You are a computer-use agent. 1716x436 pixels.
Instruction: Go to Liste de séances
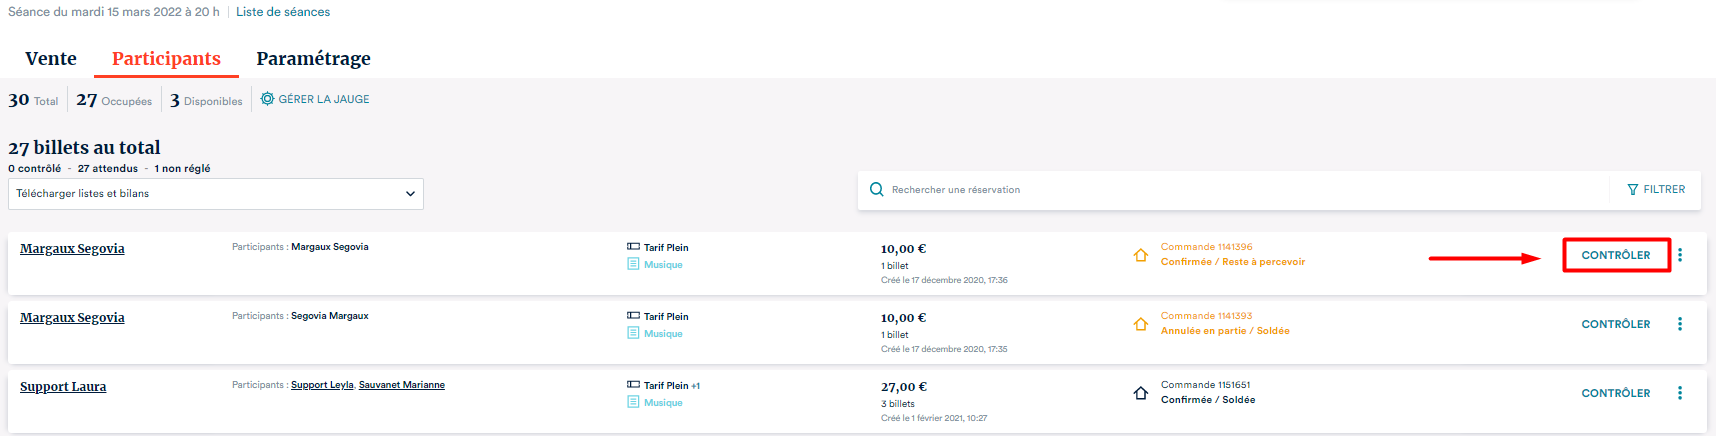tap(283, 12)
